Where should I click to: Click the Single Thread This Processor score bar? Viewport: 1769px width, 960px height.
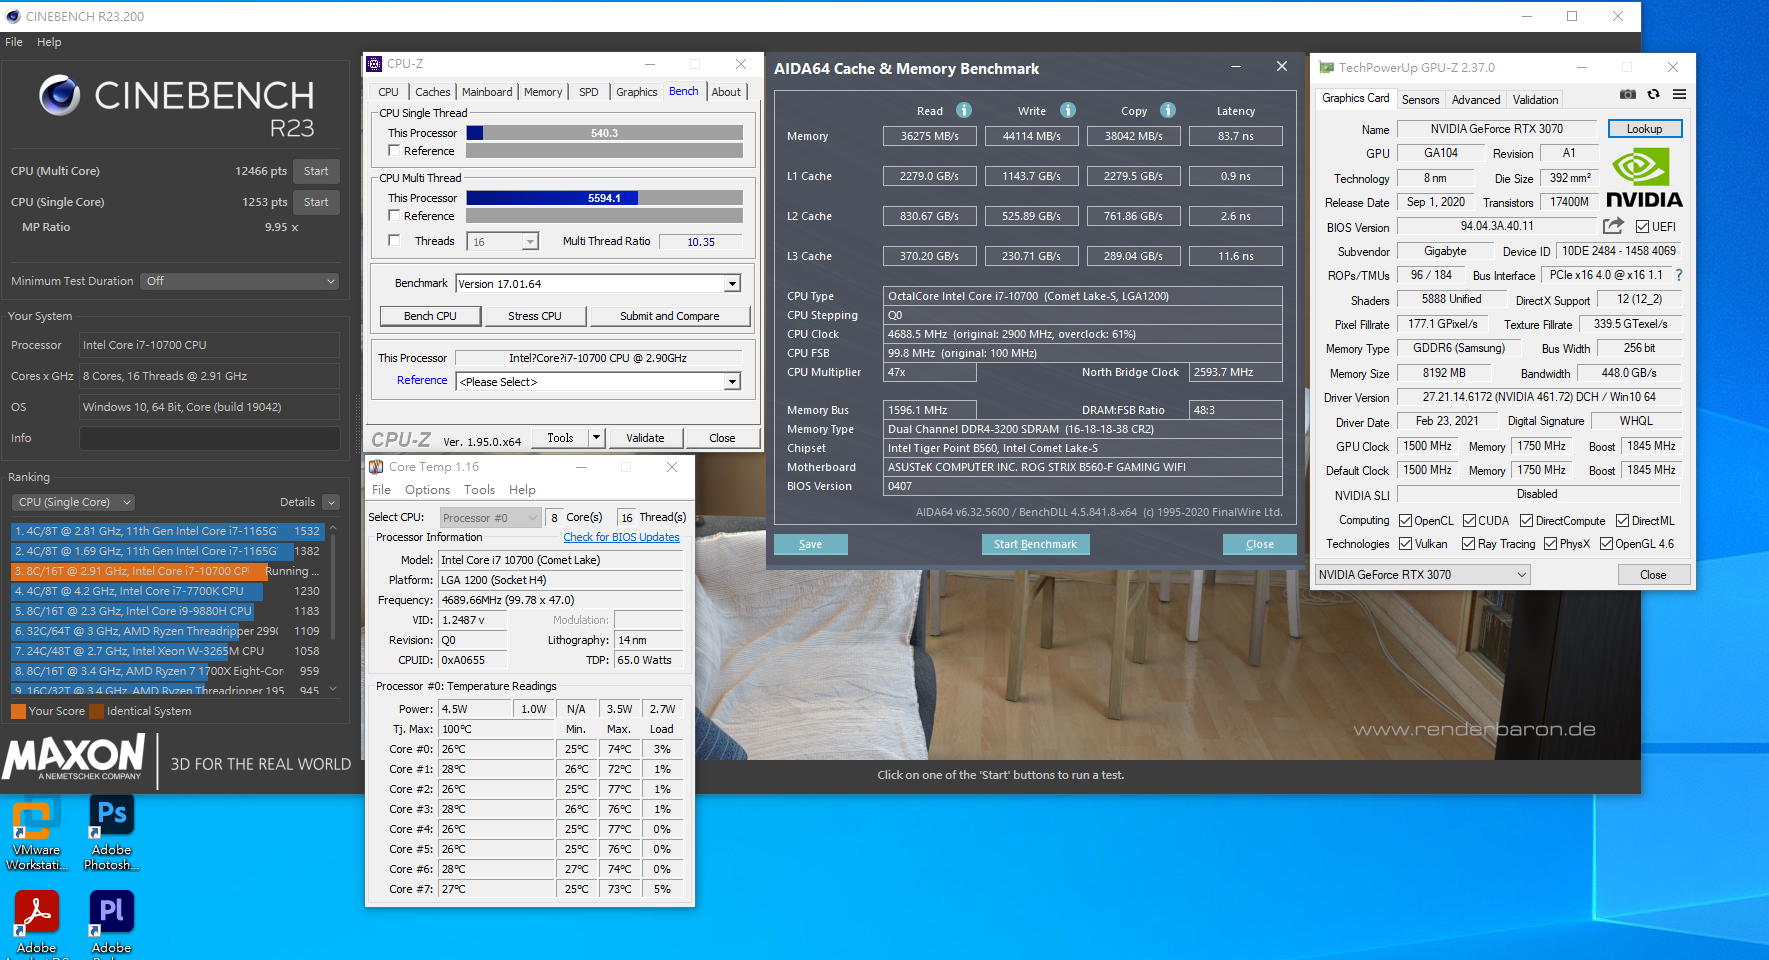pyautogui.click(x=604, y=133)
